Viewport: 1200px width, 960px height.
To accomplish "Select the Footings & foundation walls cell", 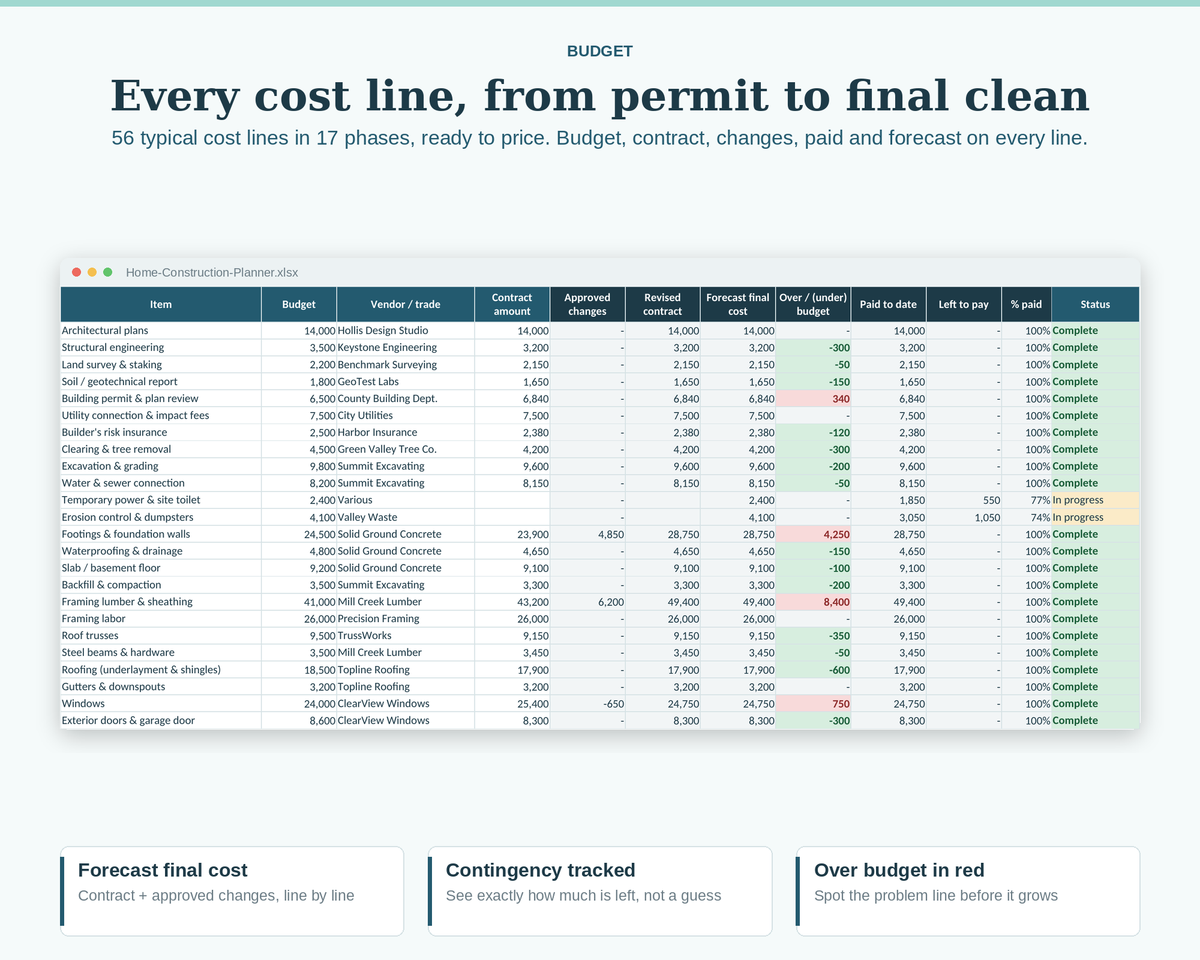I will 161,534.
